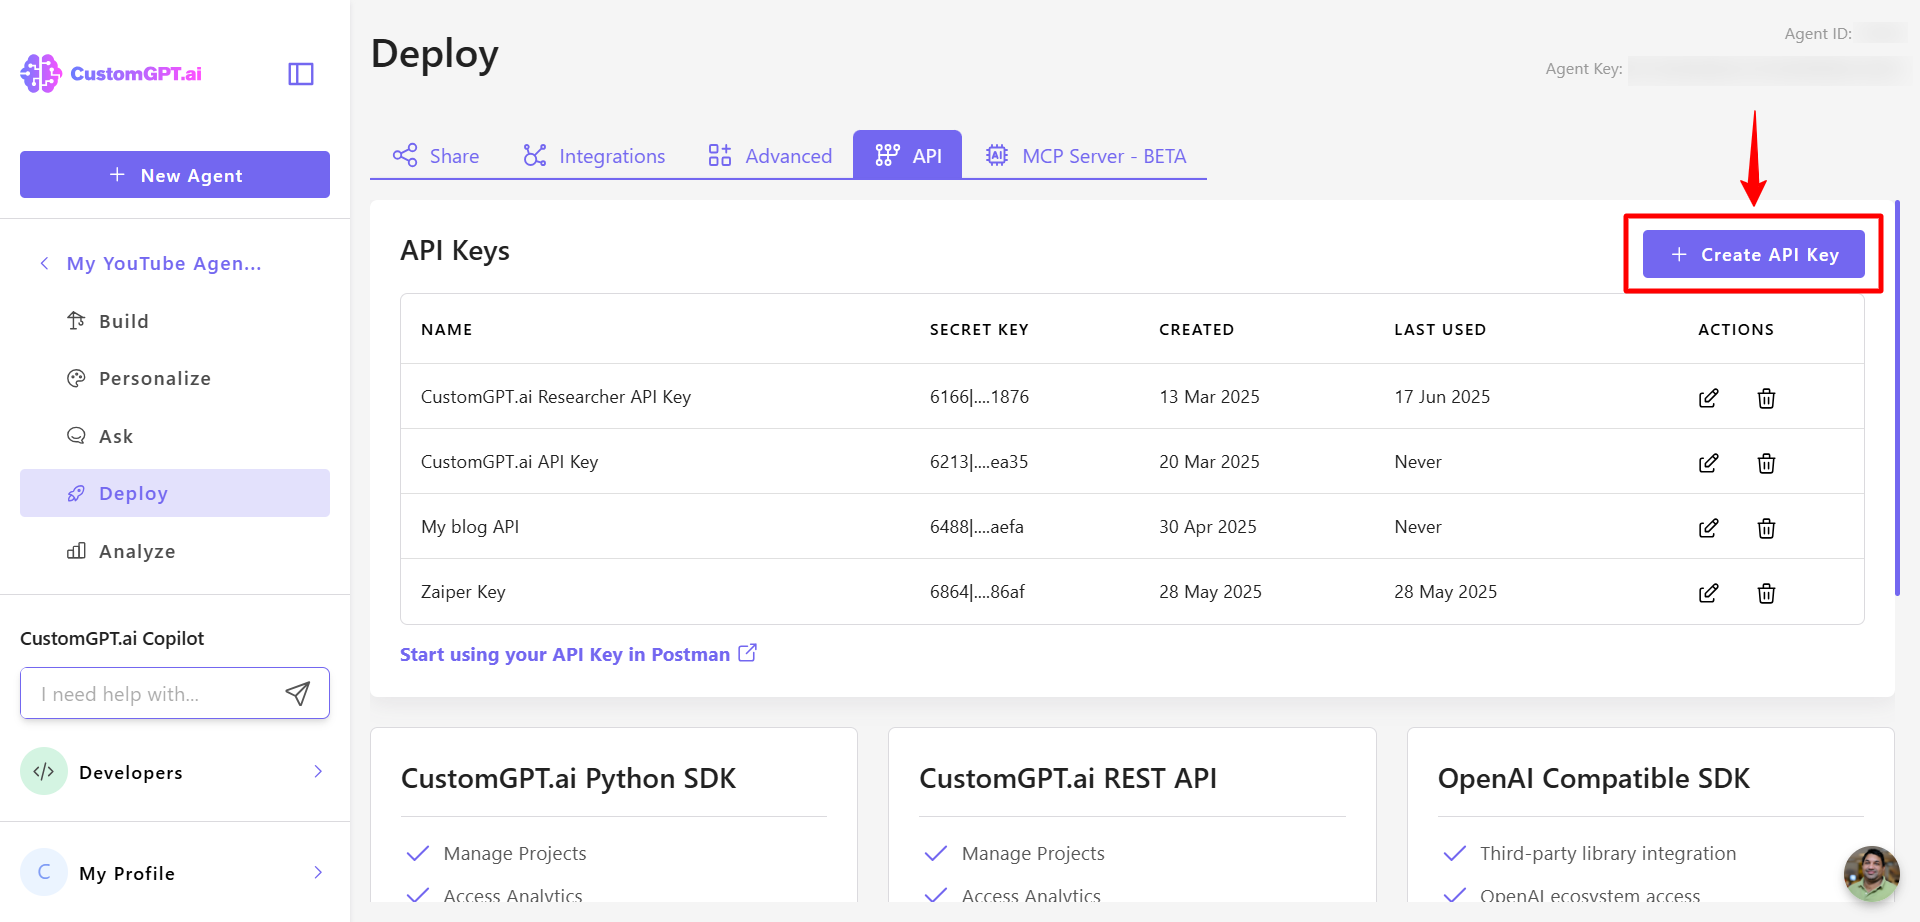The height and width of the screenshot is (922, 1920).
Task: Open the MCP Server - BETA tab
Action: click(1085, 156)
